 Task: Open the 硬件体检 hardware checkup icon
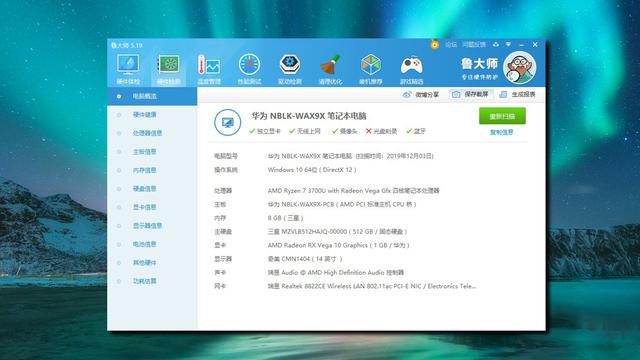click(128, 69)
